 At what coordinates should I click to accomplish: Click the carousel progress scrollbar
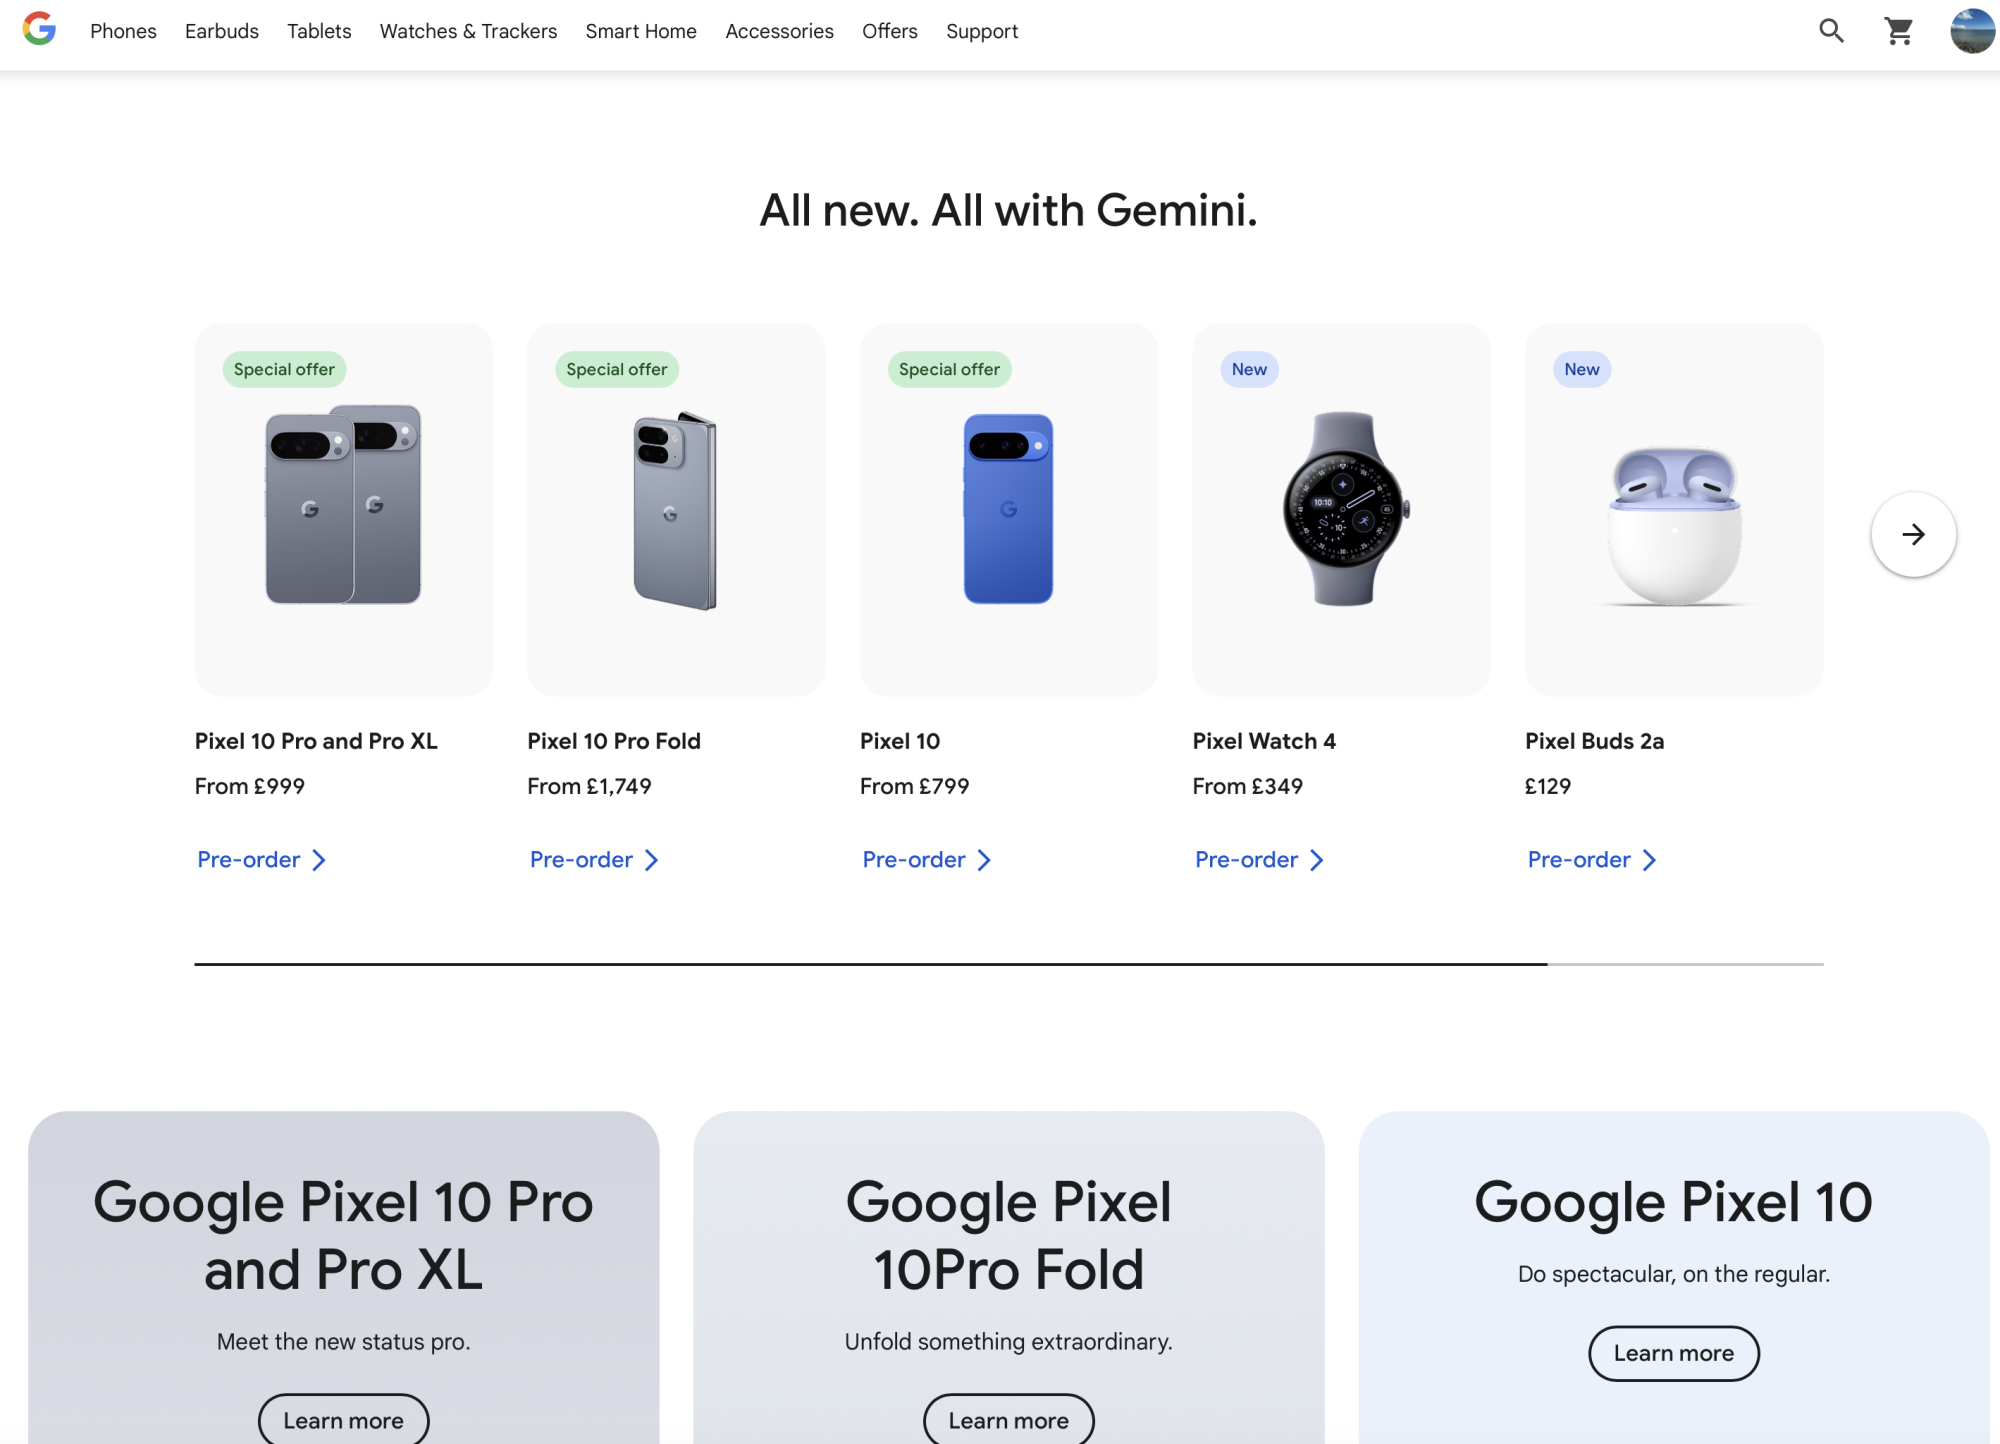pos(1008,964)
